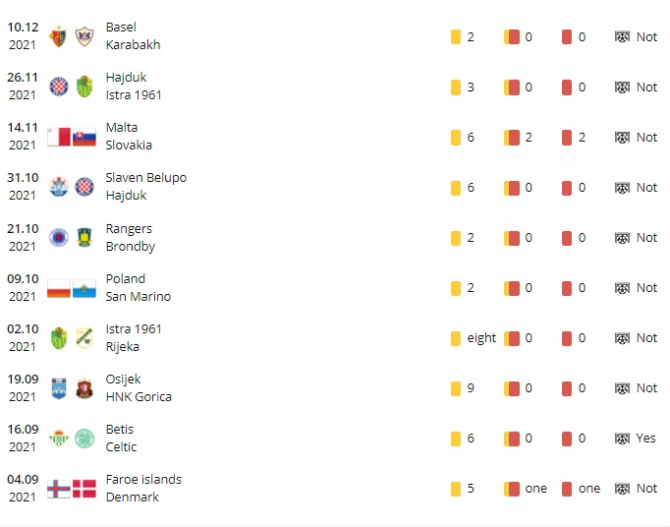The image size is (670, 527).
Task: Click the Betis club crest
Action: pos(59,438)
